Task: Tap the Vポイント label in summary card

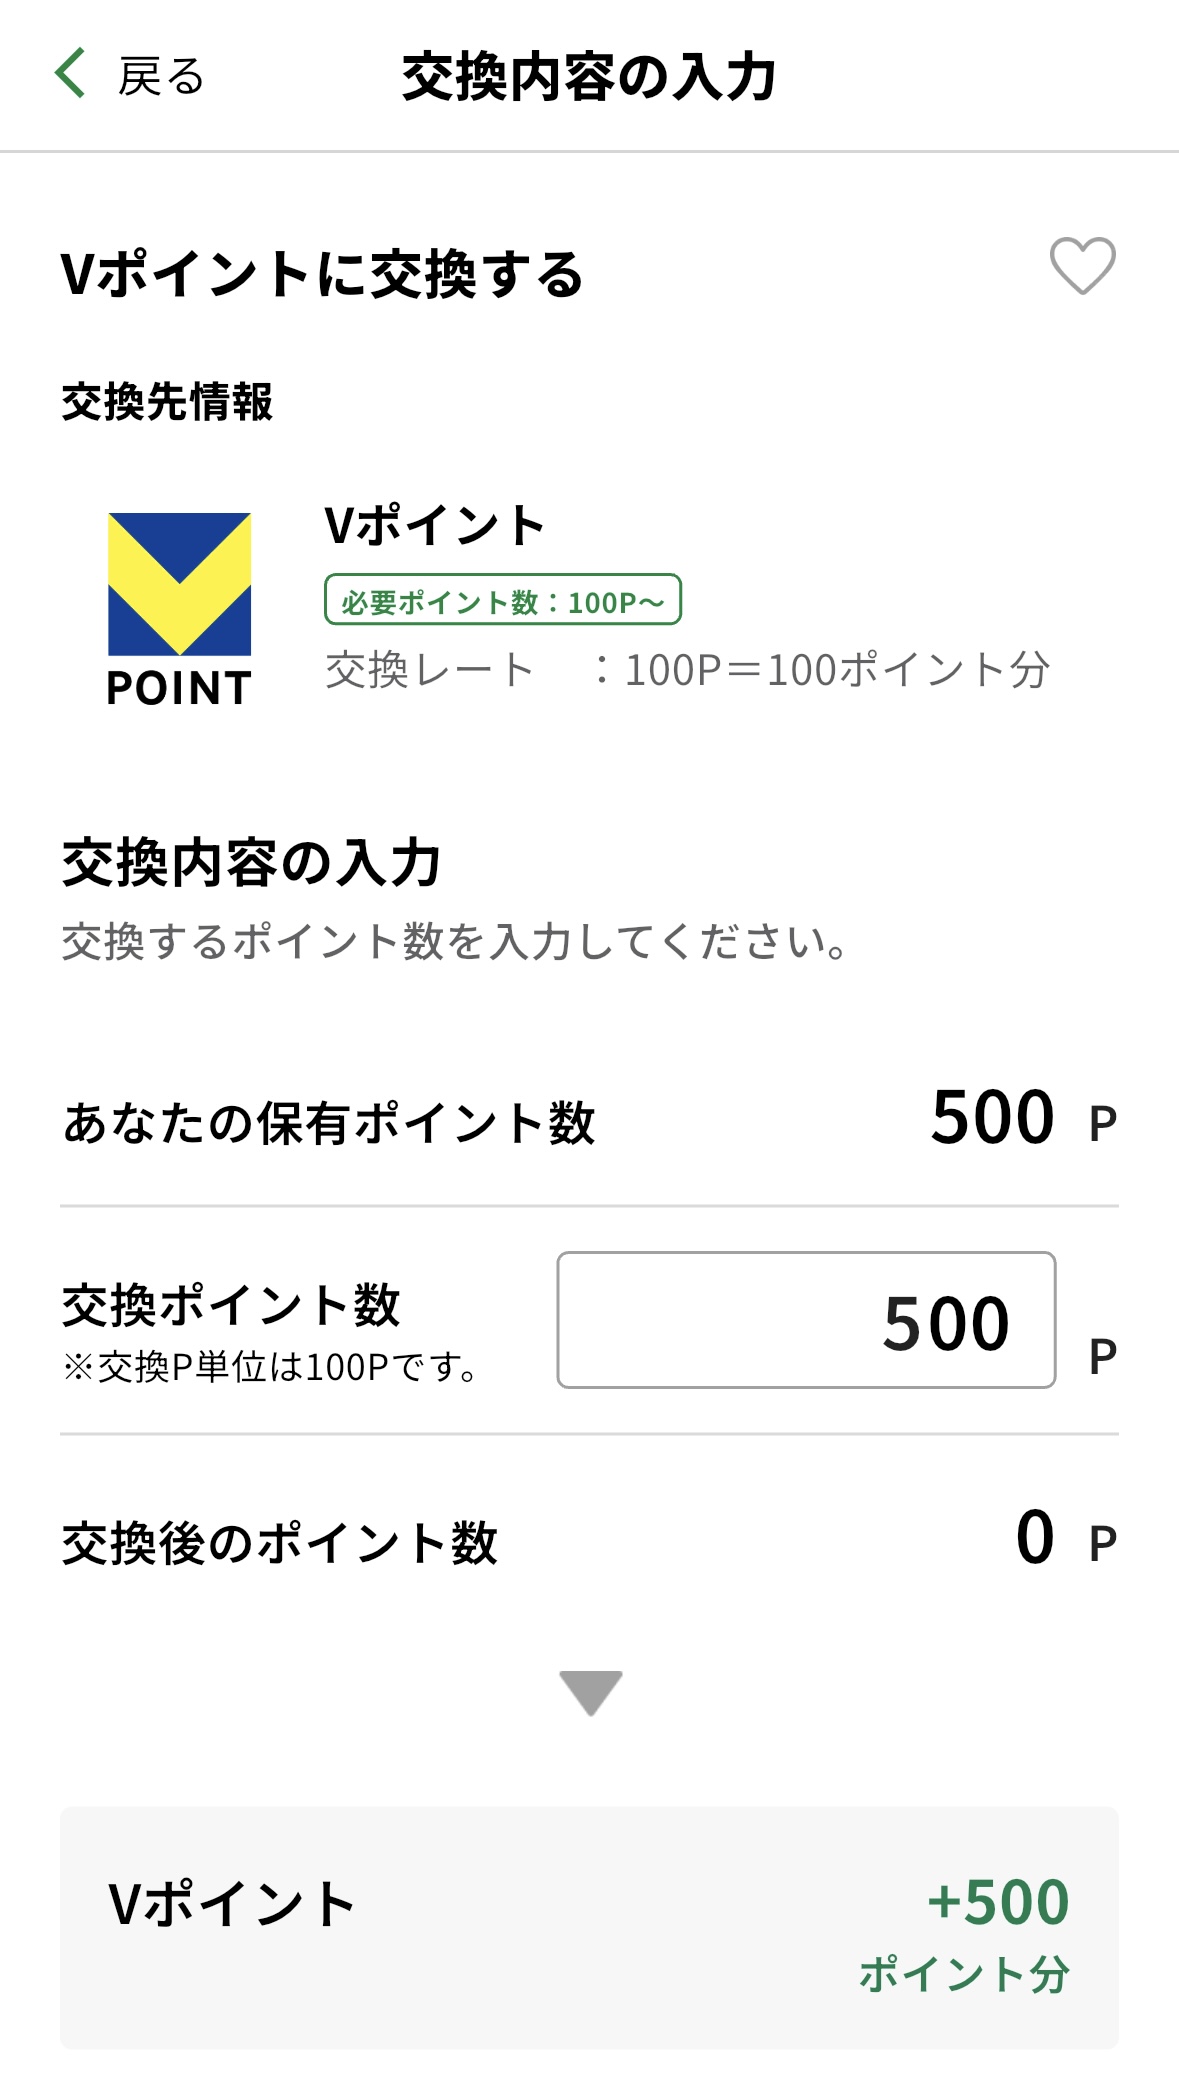Action: pyautogui.click(x=232, y=1904)
